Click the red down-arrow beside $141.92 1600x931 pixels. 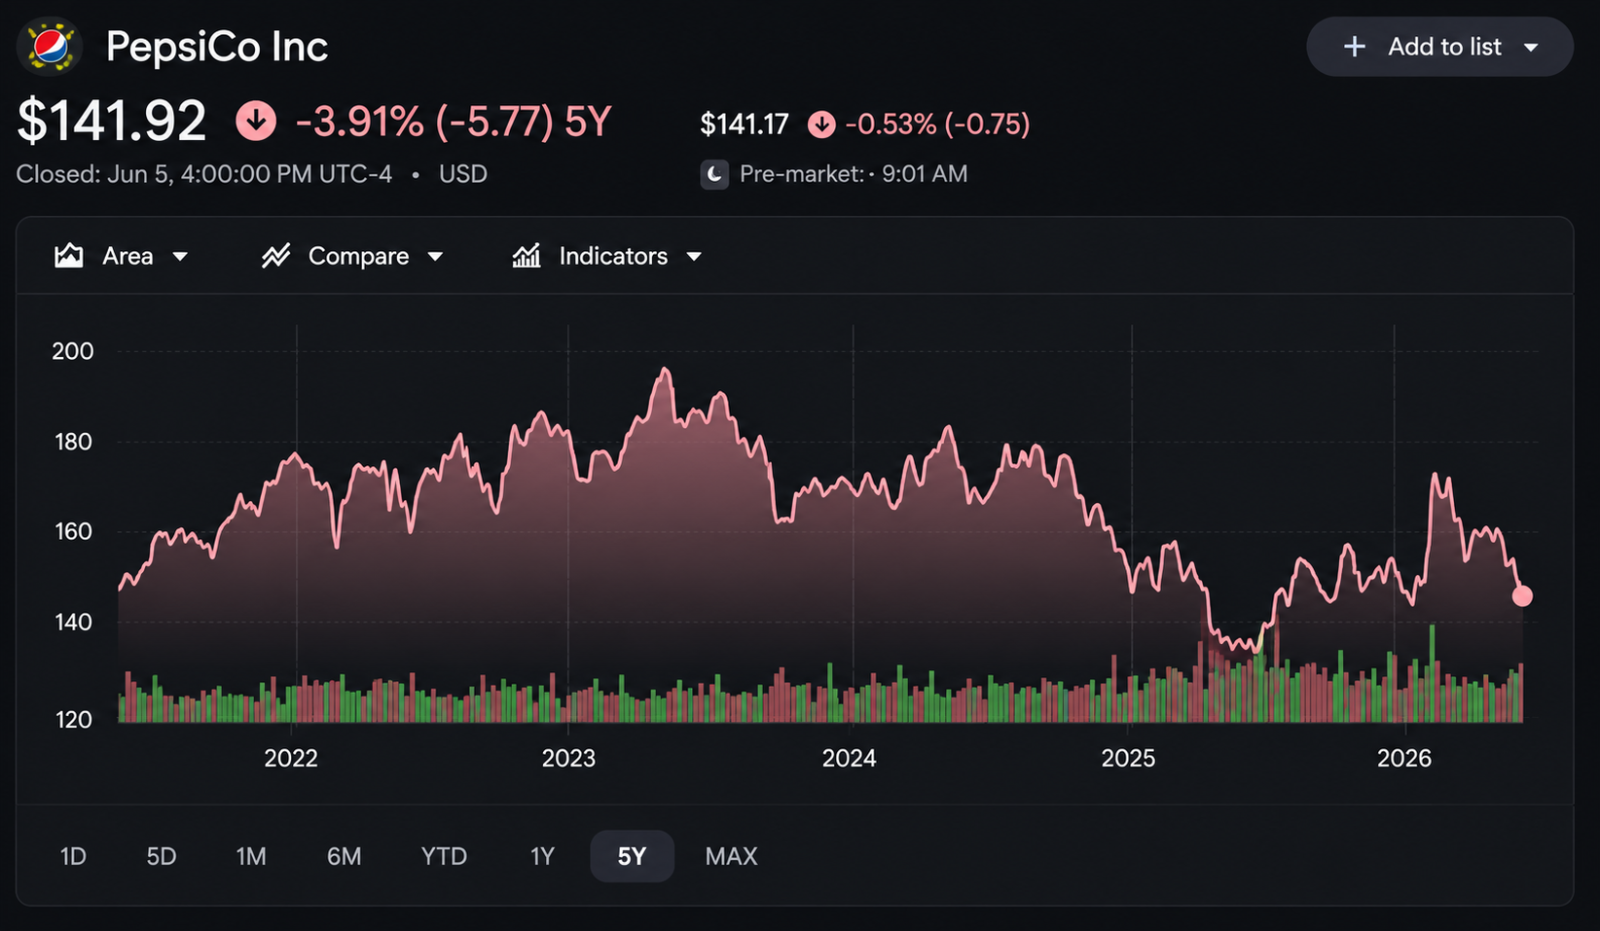(256, 121)
